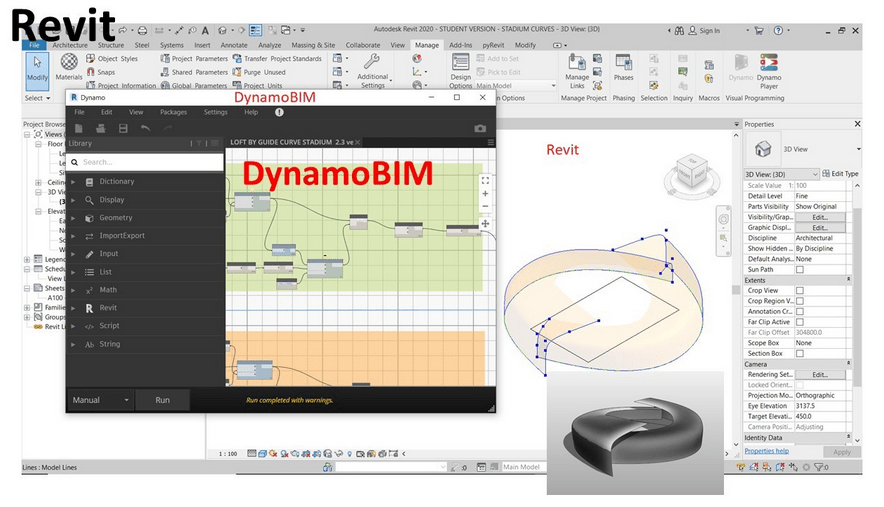Click the Dynamo zoom-to-fit icon
Image resolution: width=884 pixels, height=507 pixels.
(485, 181)
